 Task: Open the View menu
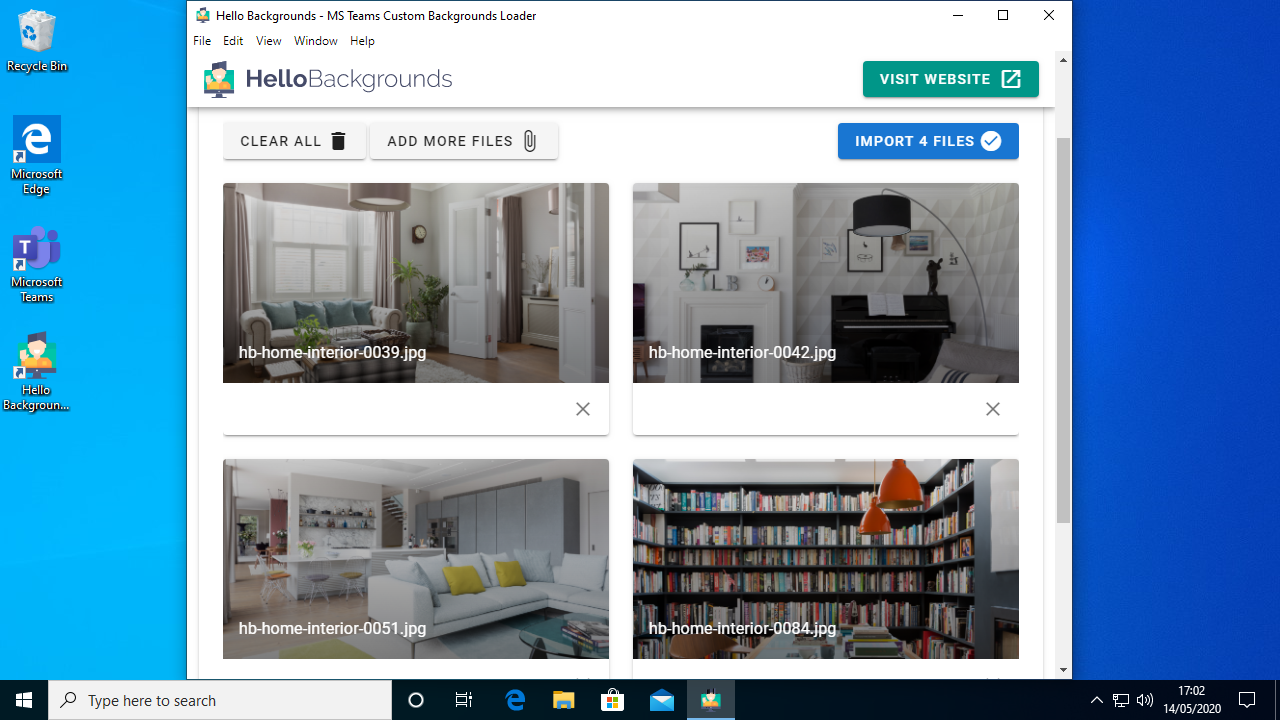pyautogui.click(x=268, y=41)
